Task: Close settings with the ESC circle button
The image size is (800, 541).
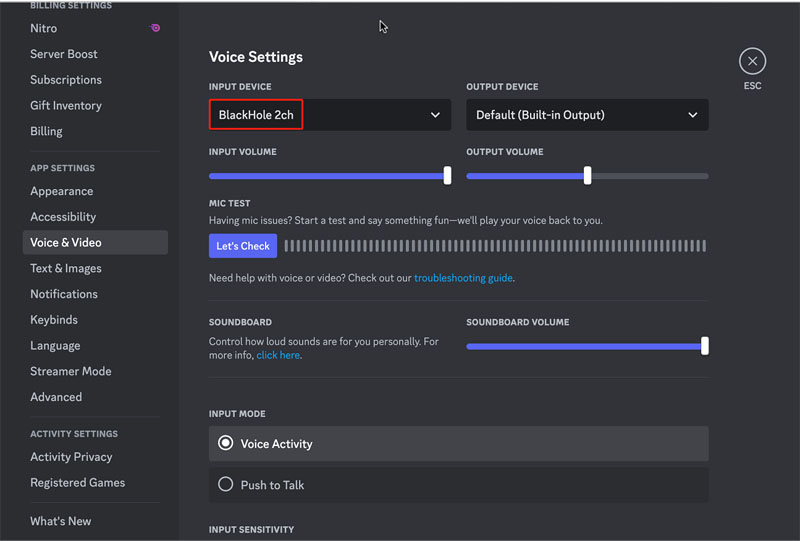Action: pyautogui.click(x=752, y=61)
